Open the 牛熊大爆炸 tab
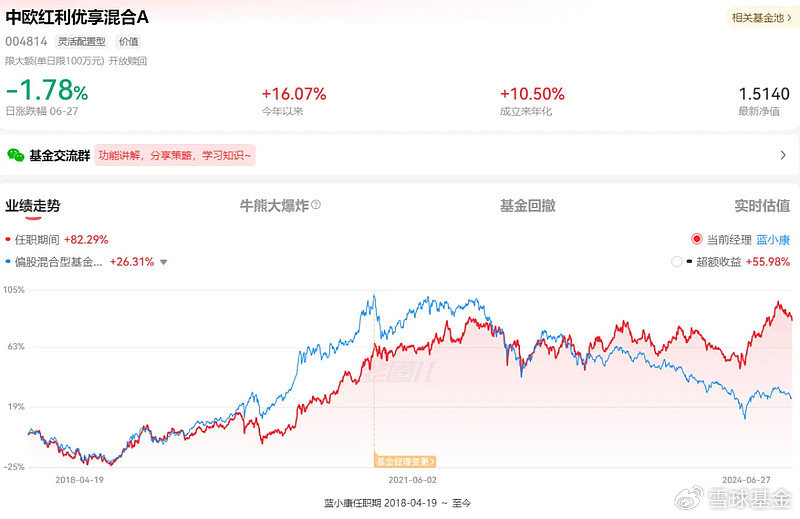 click(273, 206)
